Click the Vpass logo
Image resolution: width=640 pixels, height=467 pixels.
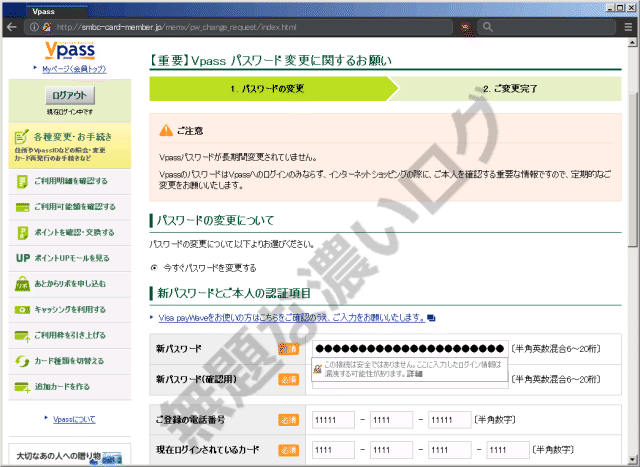[x=70, y=50]
